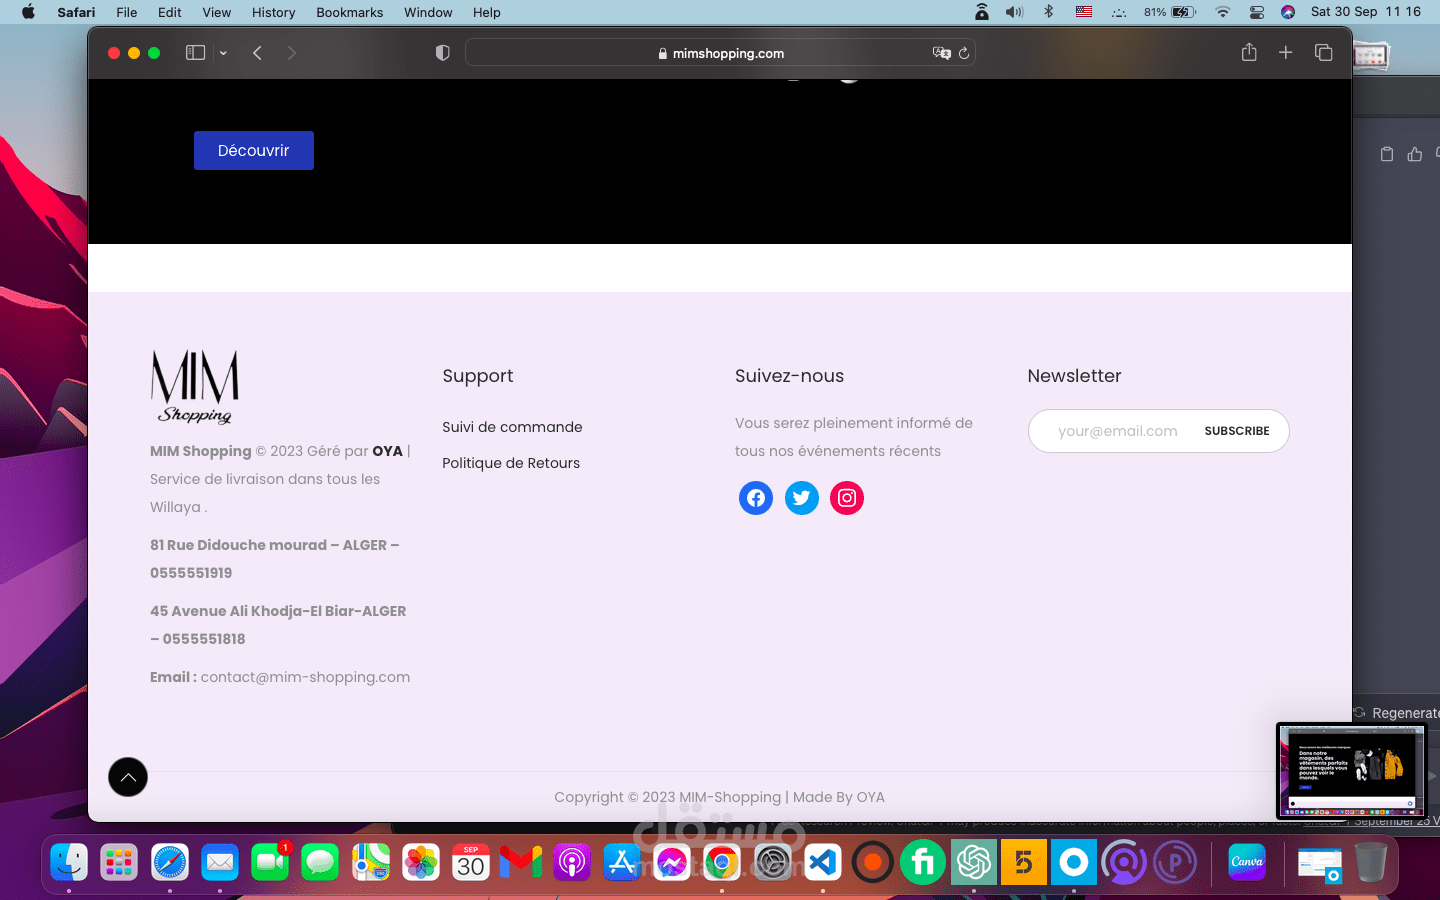Open the History menu
Image resolution: width=1440 pixels, height=900 pixels.
[274, 12]
